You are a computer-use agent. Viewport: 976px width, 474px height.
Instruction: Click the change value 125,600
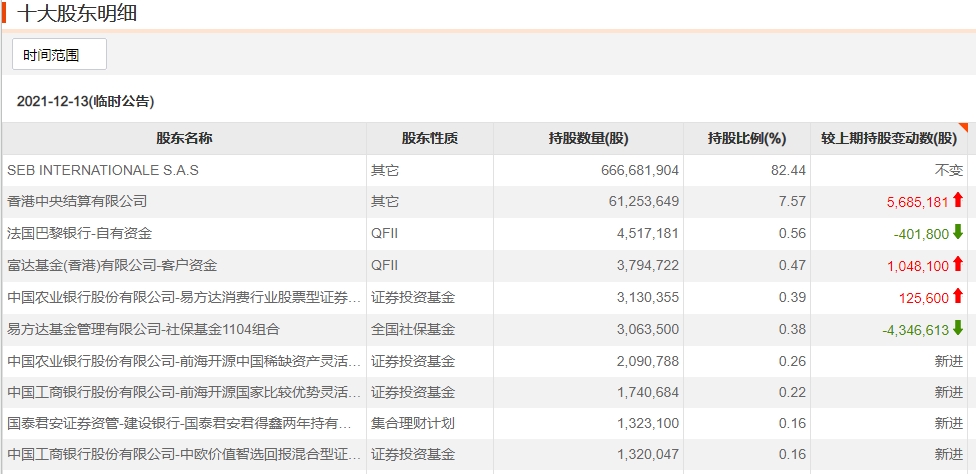click(924, 298)
